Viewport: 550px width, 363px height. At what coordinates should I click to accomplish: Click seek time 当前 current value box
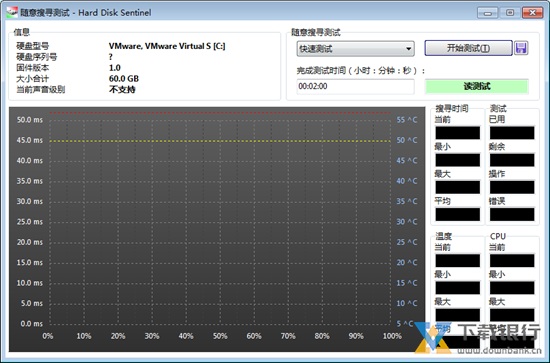pos(458,133)
